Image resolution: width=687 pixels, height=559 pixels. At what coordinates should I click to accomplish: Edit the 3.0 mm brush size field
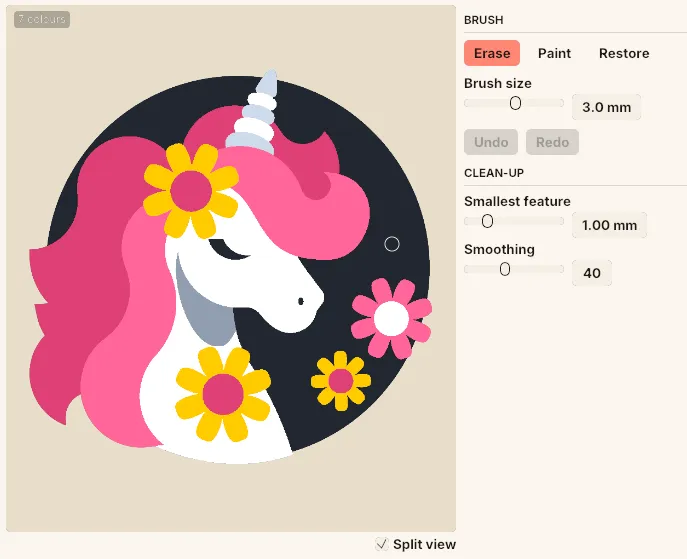click(x=606, y=107)
